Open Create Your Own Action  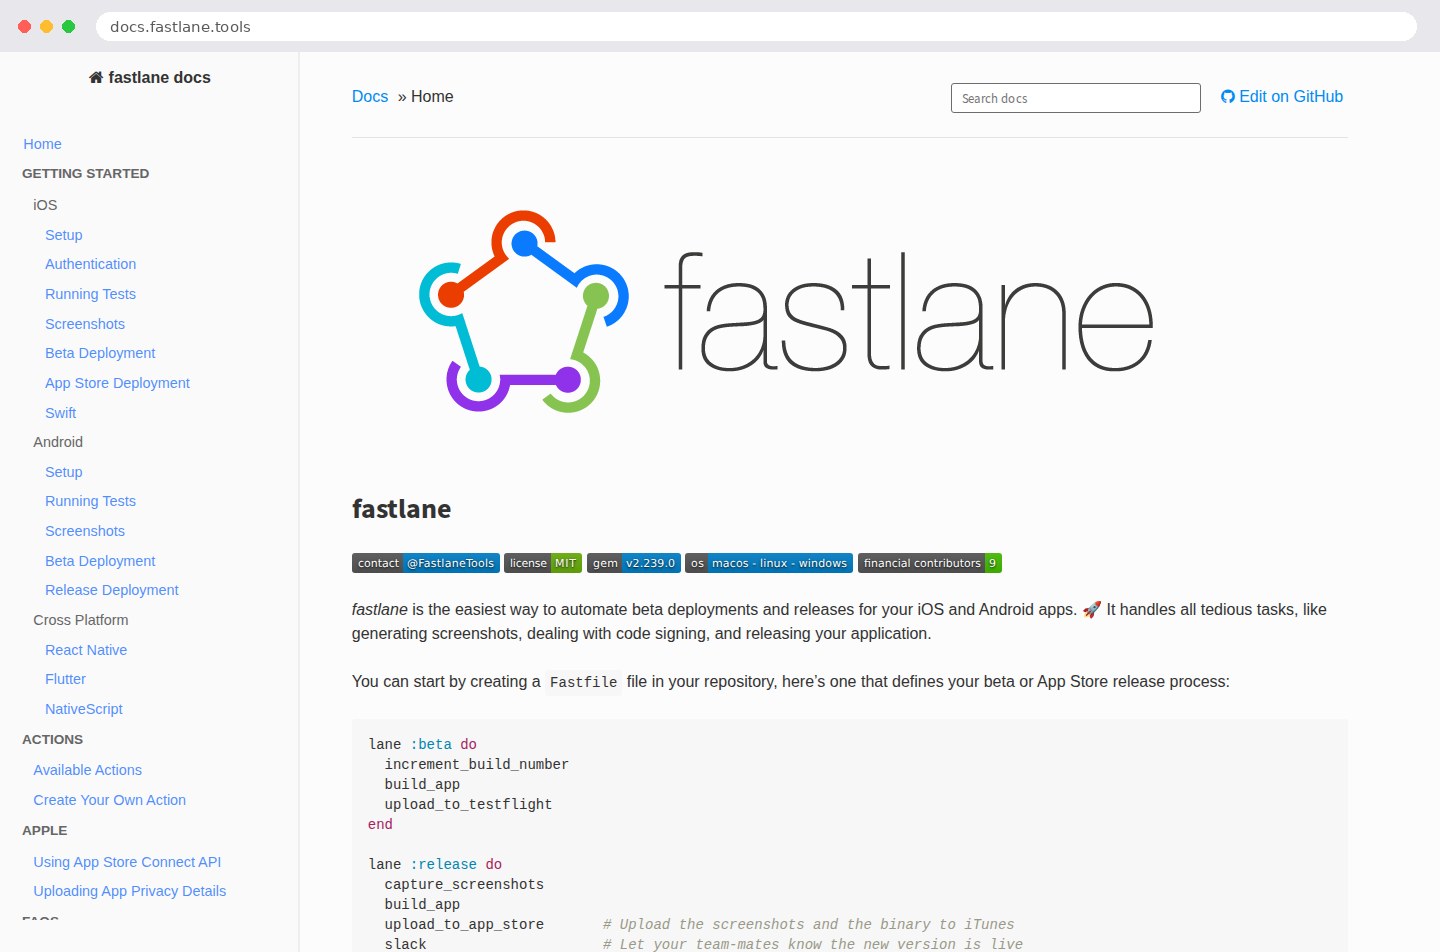tap(109, 800)
